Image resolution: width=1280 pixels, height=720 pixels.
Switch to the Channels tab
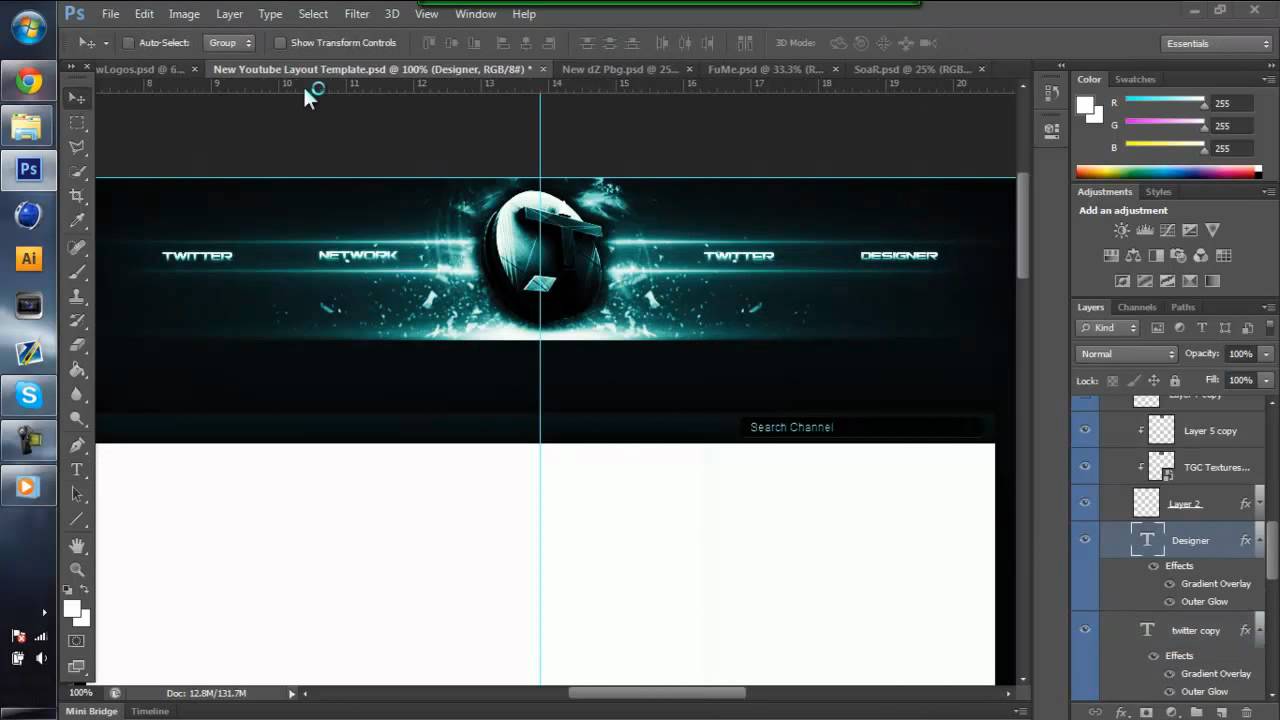point(1137,307)
